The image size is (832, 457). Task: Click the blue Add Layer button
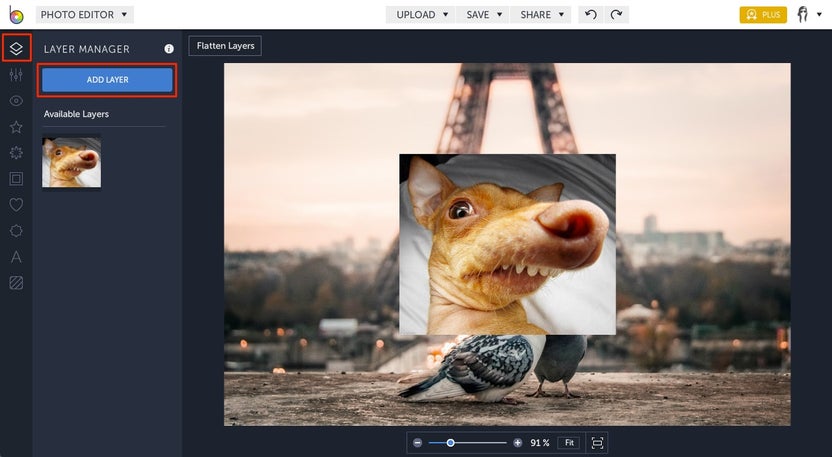(x=107, y=80)
